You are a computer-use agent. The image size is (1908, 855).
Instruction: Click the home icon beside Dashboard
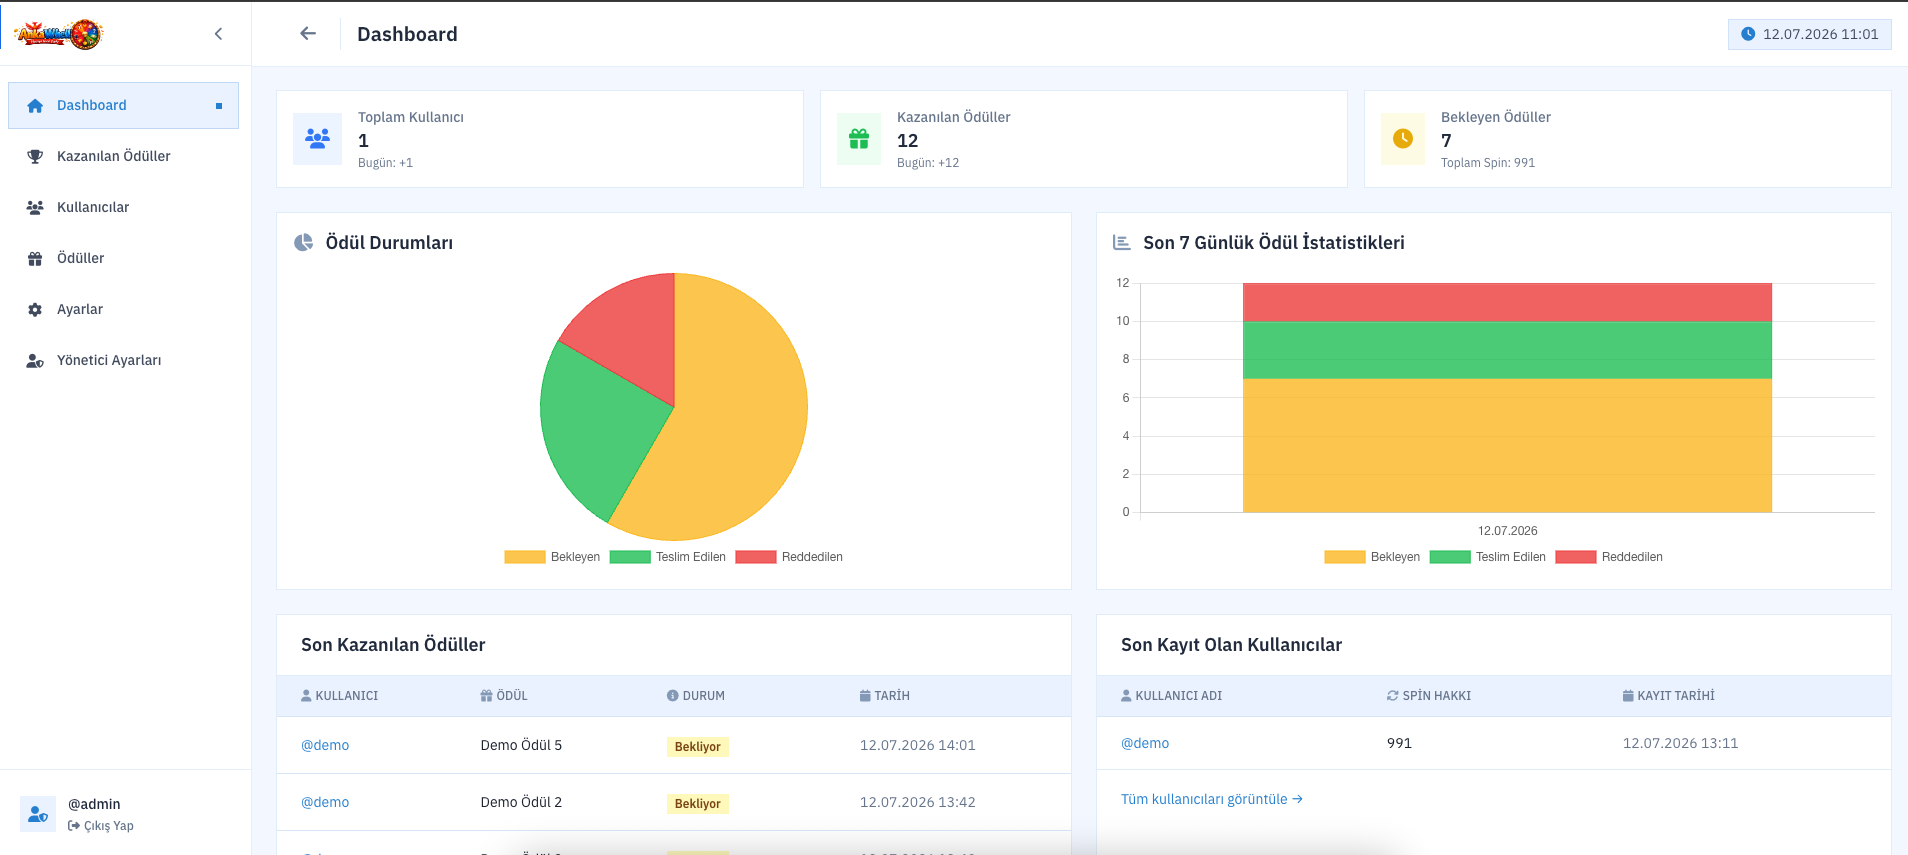[x=35, y=106]
